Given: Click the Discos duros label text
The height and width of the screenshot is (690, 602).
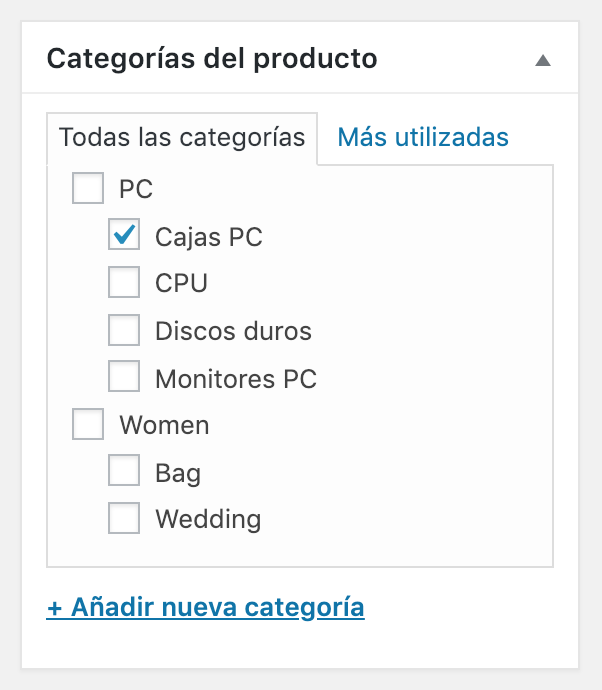Looking at the screenshot, I should 233,331.
